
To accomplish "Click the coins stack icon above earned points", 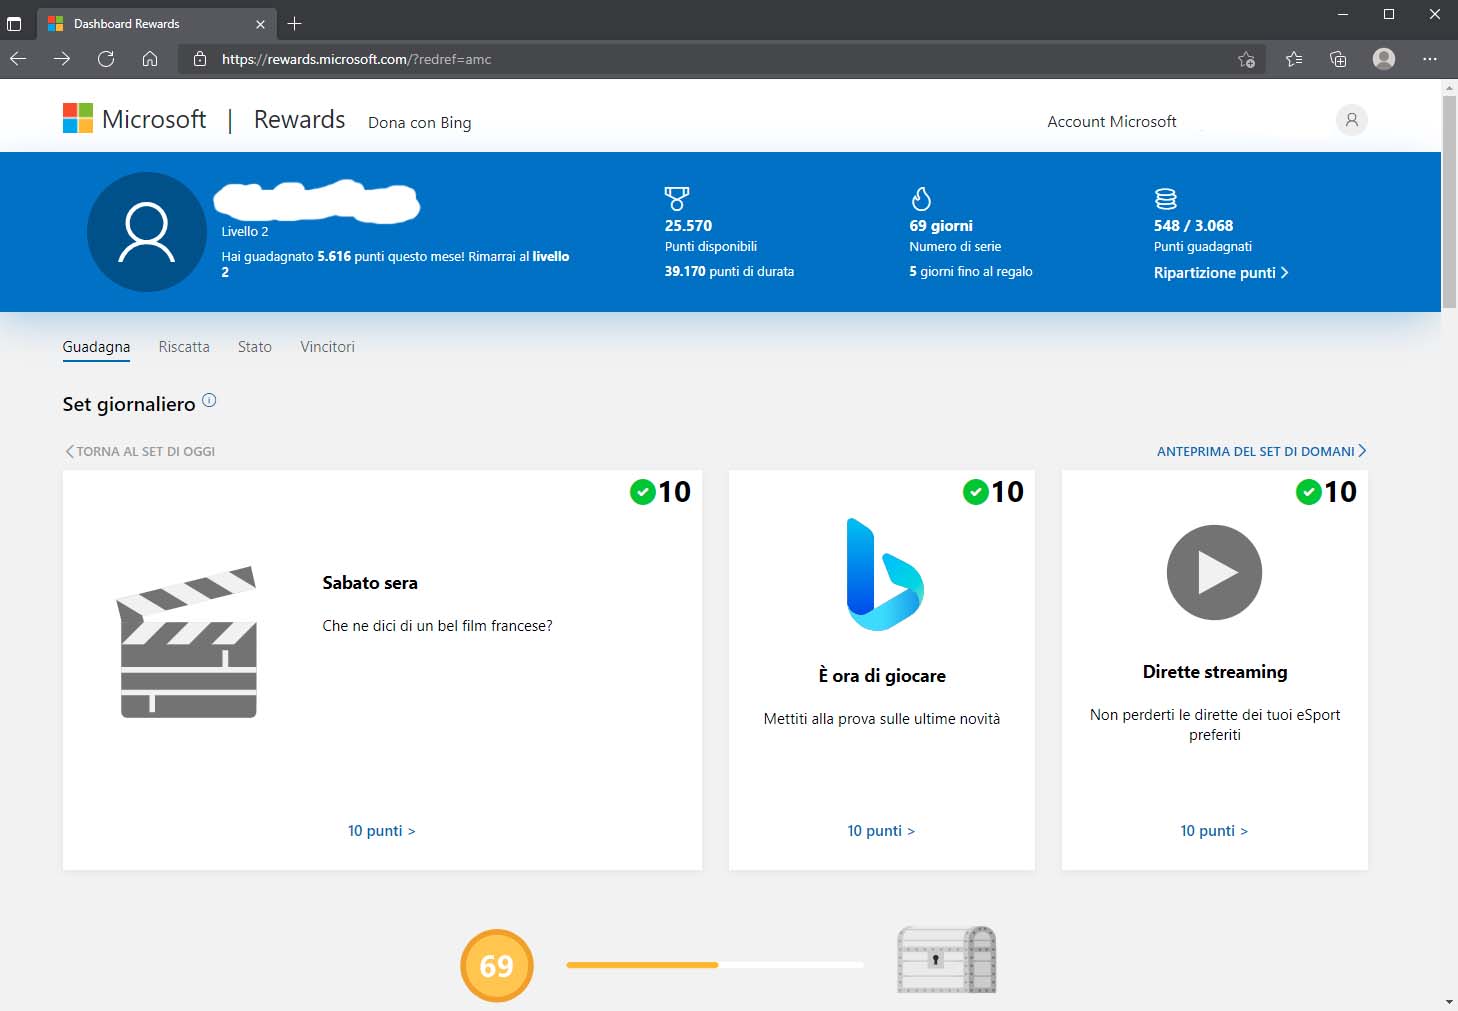I will (1166, 198).
